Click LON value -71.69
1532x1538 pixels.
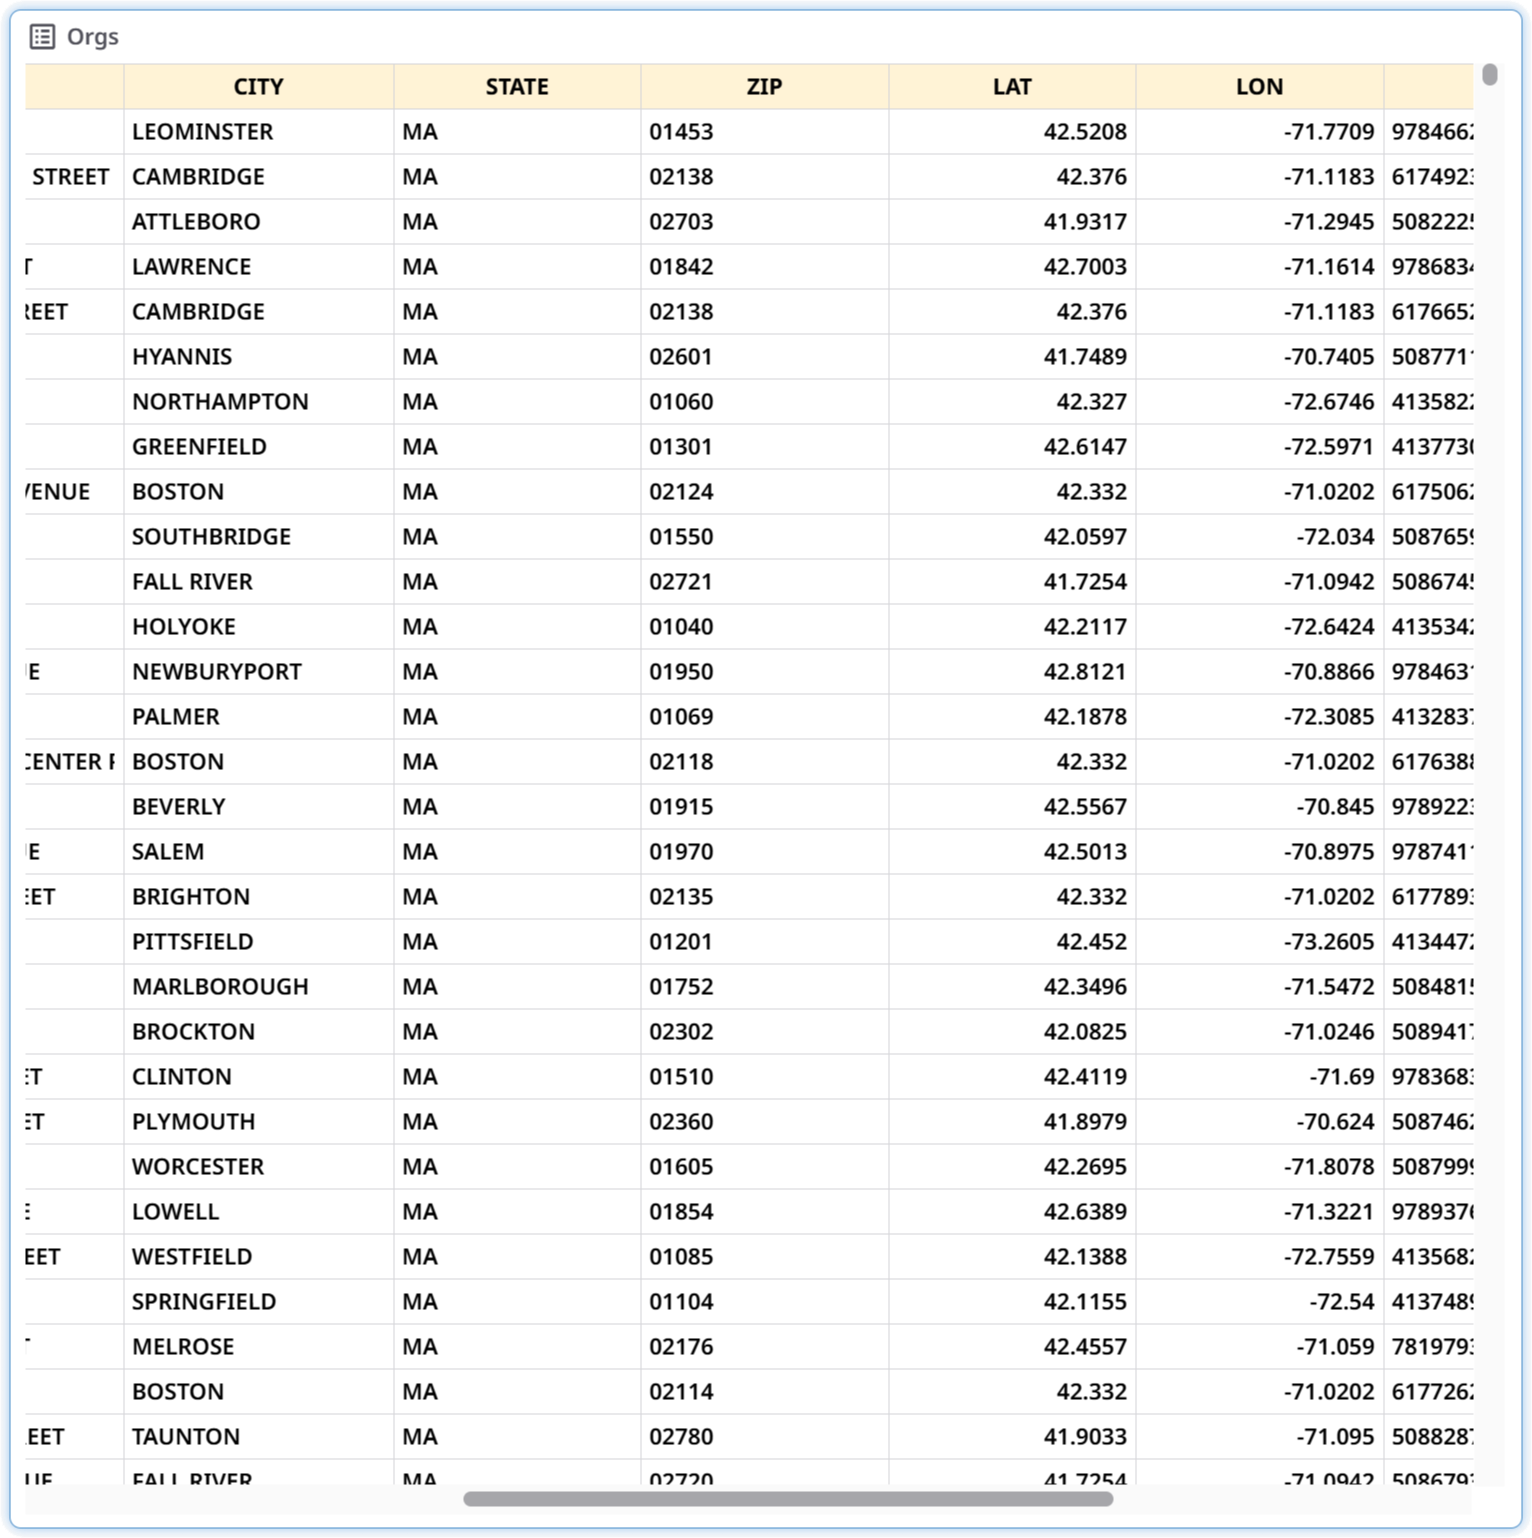tap(1260, 1077)
